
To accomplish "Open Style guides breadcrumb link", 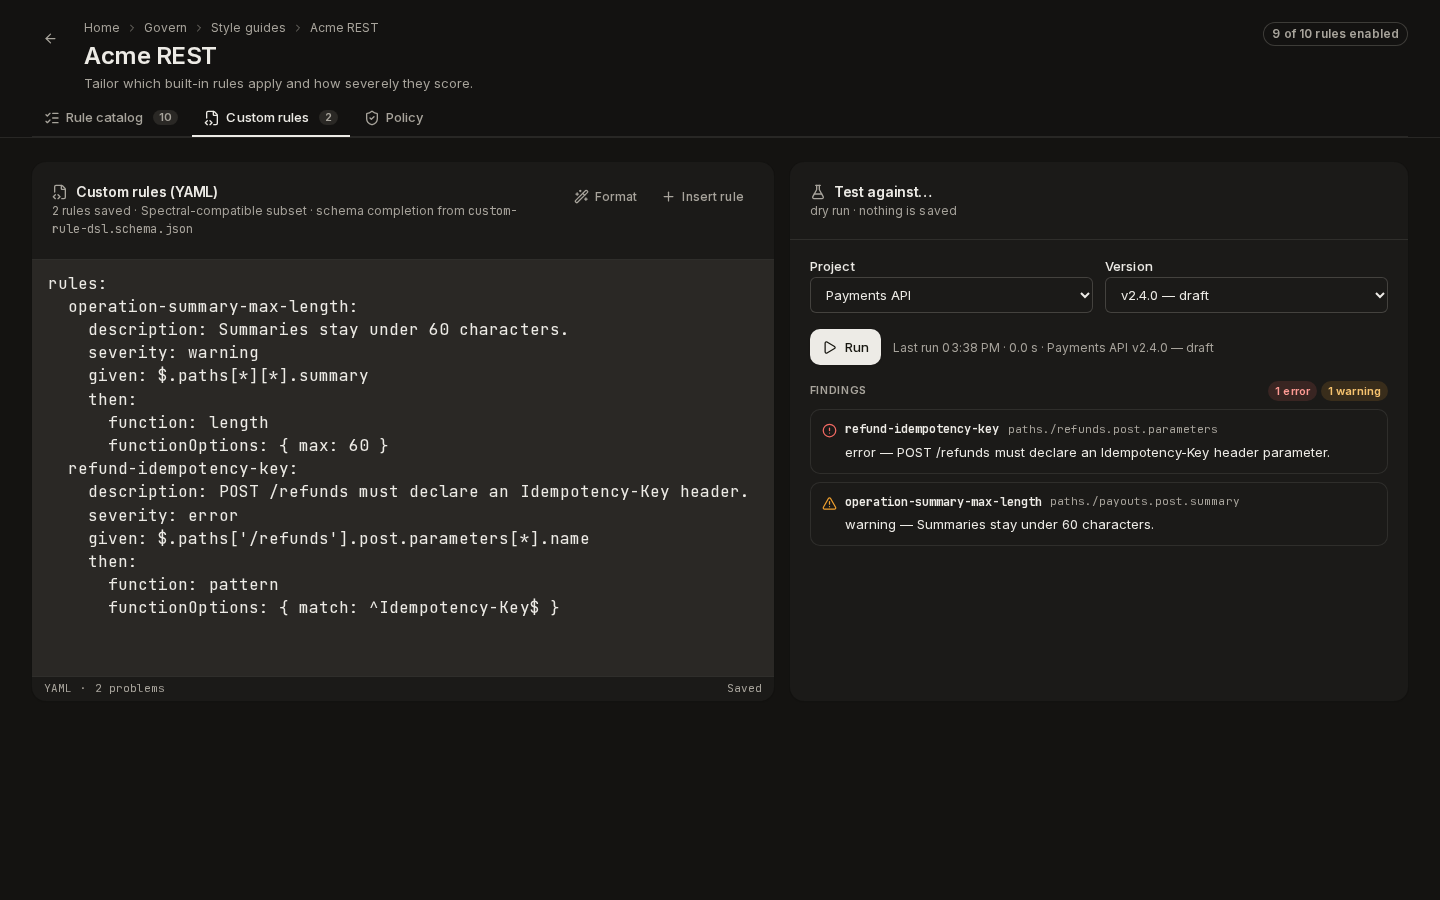I will 248,28.
